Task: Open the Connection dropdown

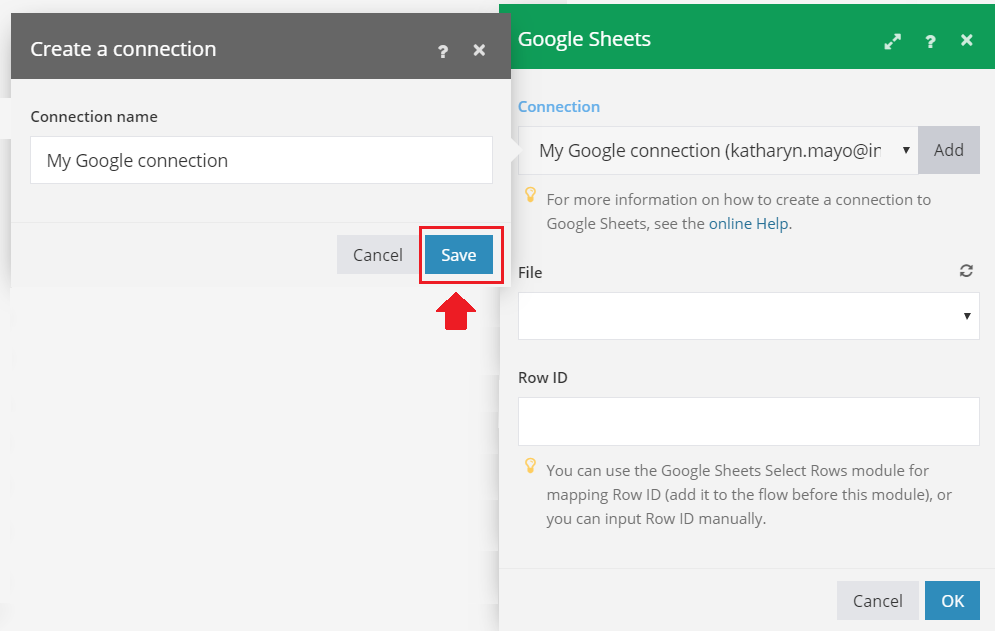Action: (718, 150)
